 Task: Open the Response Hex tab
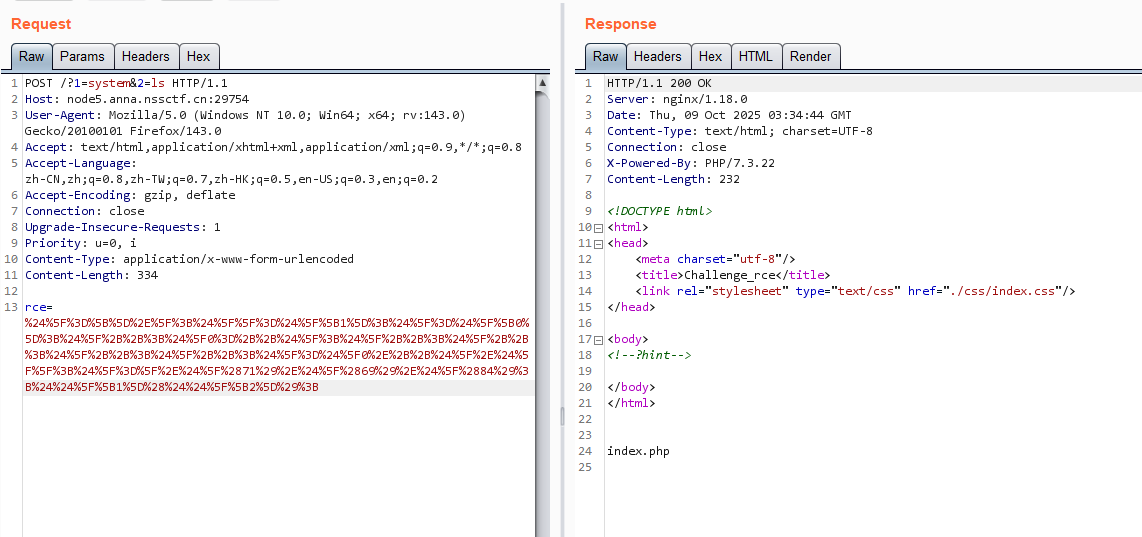tap(710, 56)
